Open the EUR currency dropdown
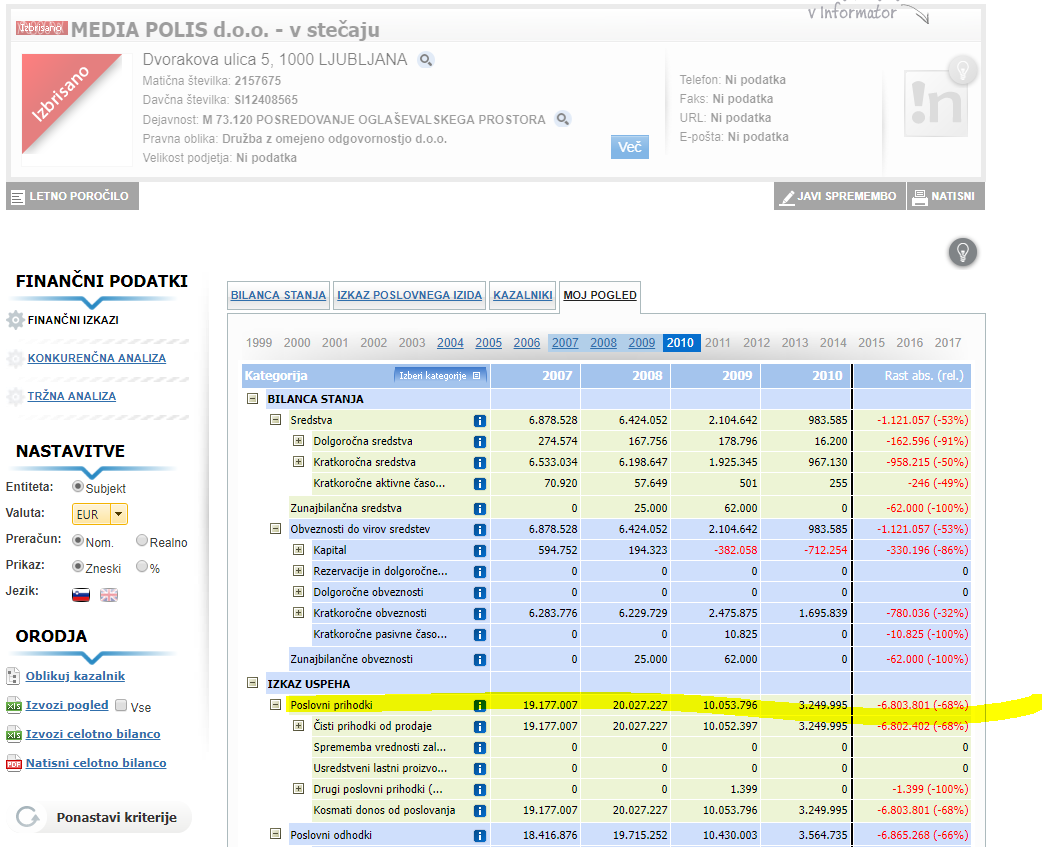Image resolution: width=1042 pixels, height=847 pixels. 119,514
